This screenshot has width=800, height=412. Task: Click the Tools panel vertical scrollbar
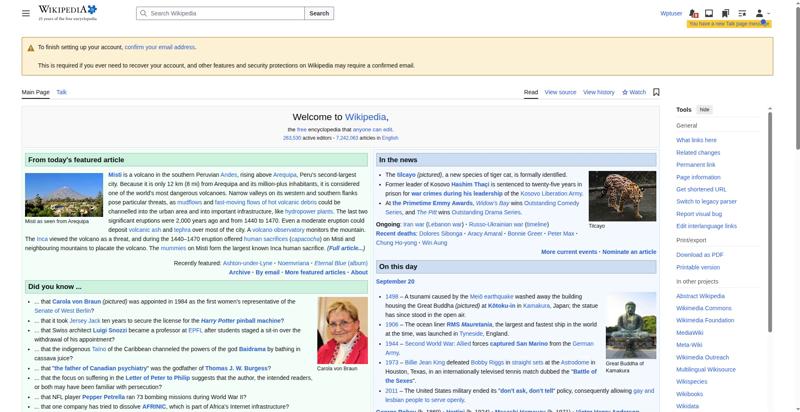pos(770,222)
